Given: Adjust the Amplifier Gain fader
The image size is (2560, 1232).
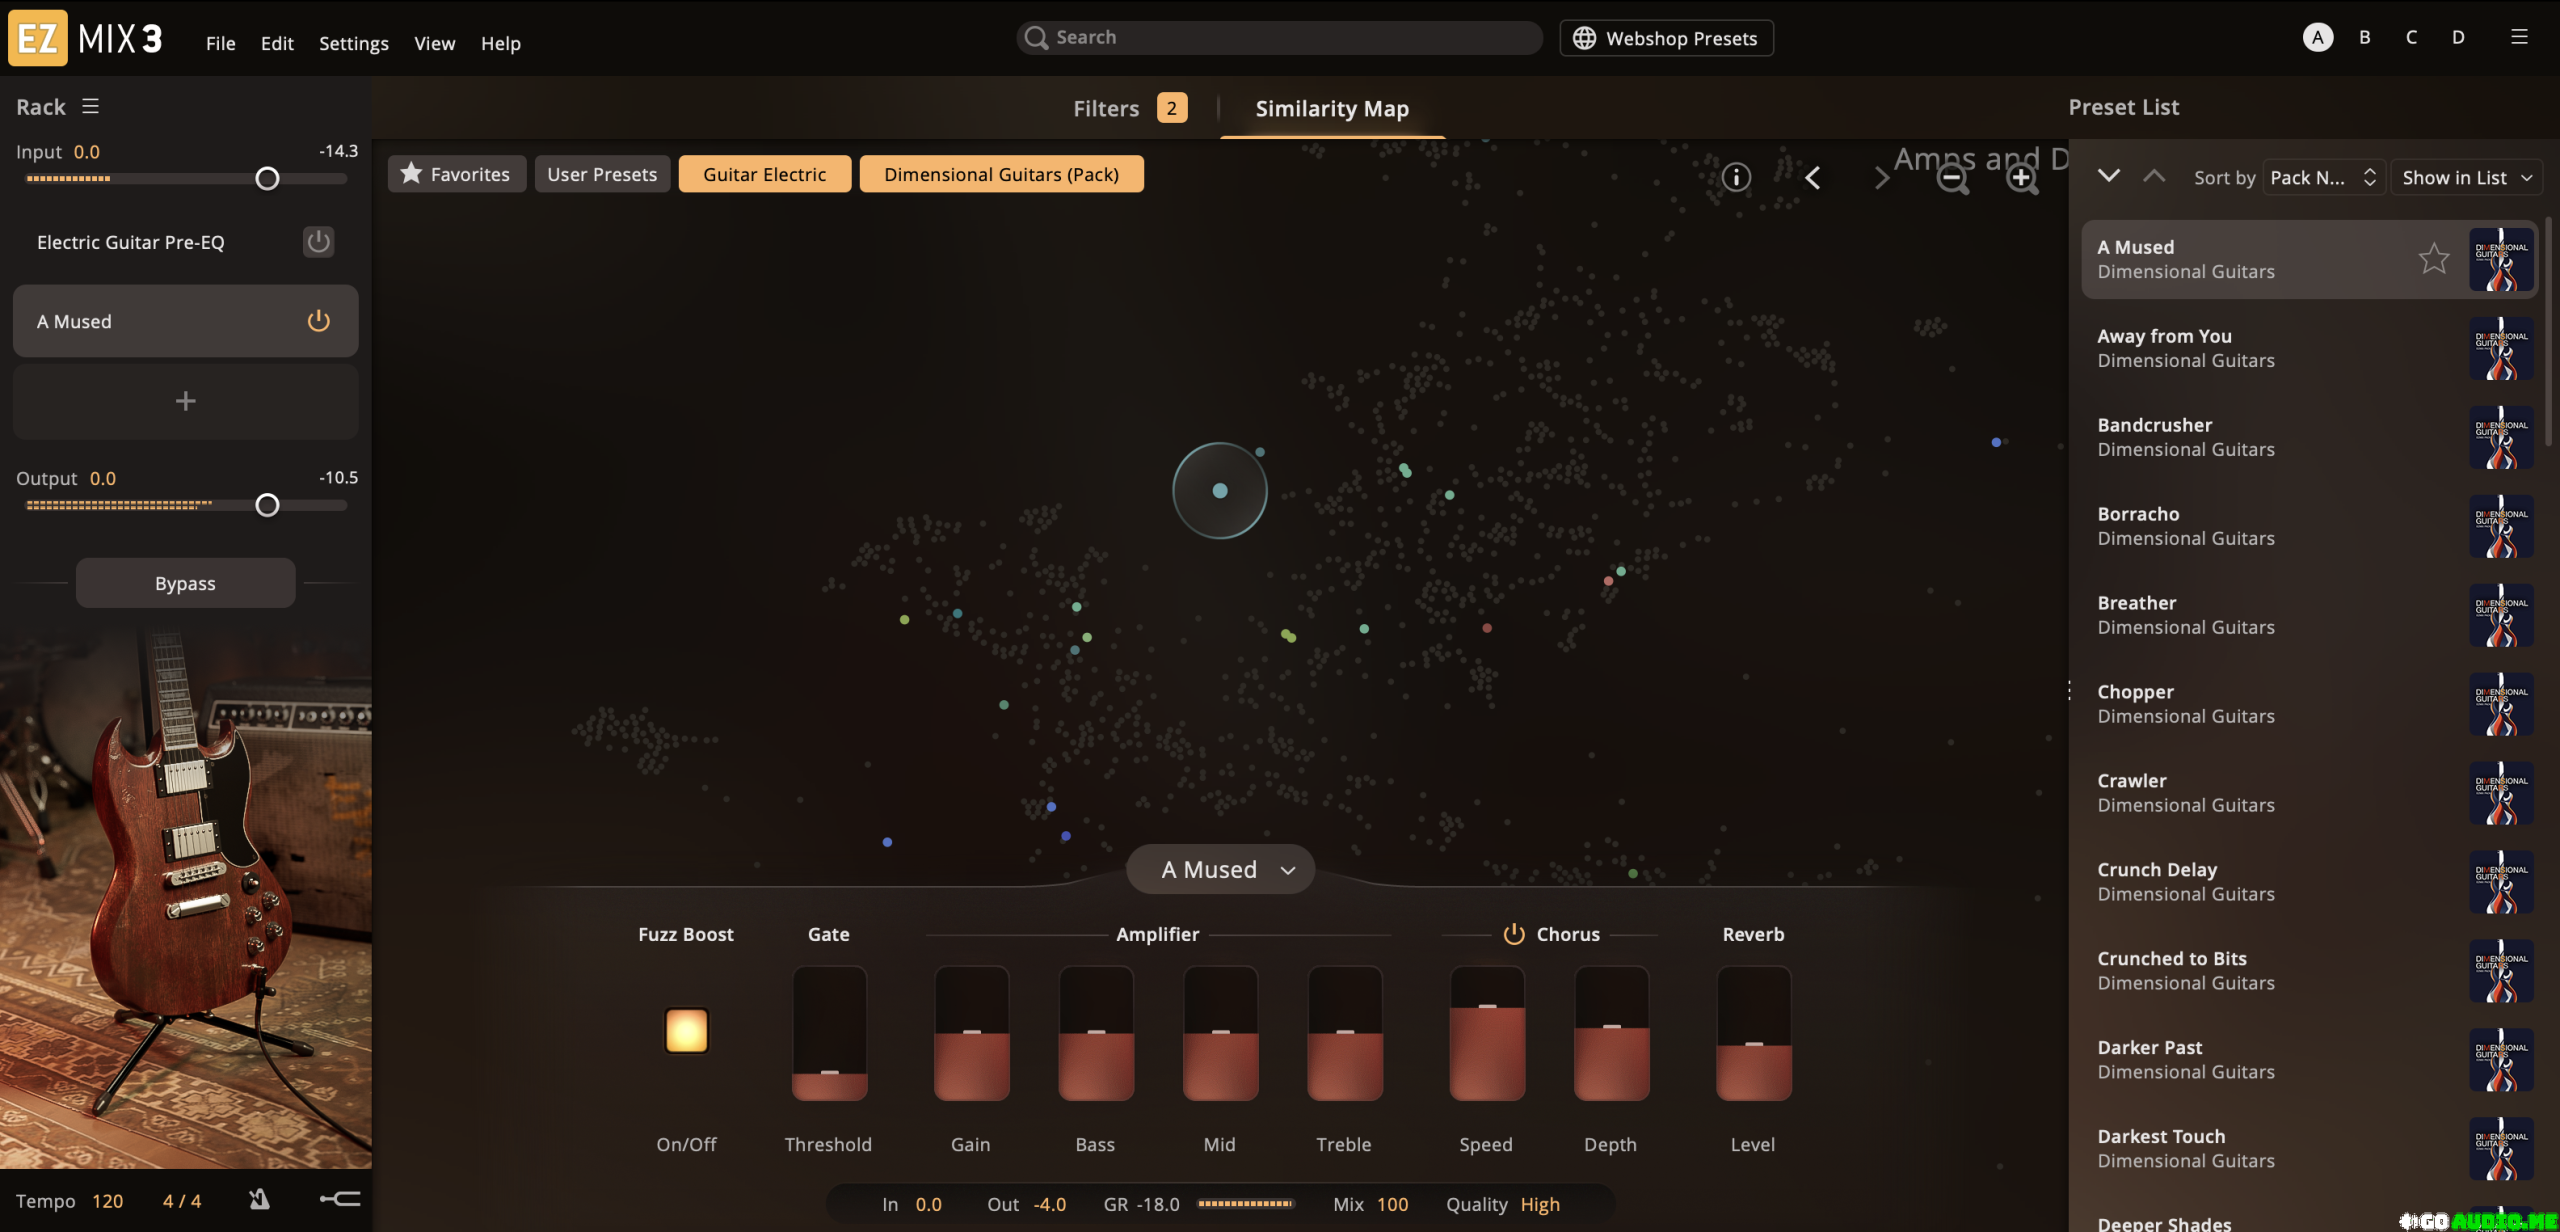Looking at the screenshot, I should (971, 1033).
